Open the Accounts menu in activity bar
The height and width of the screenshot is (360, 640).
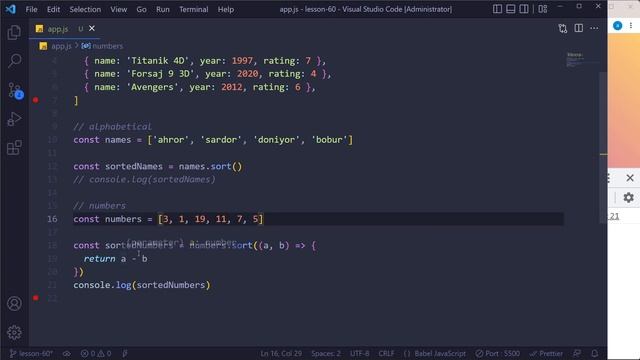click(x=14, y=304)
